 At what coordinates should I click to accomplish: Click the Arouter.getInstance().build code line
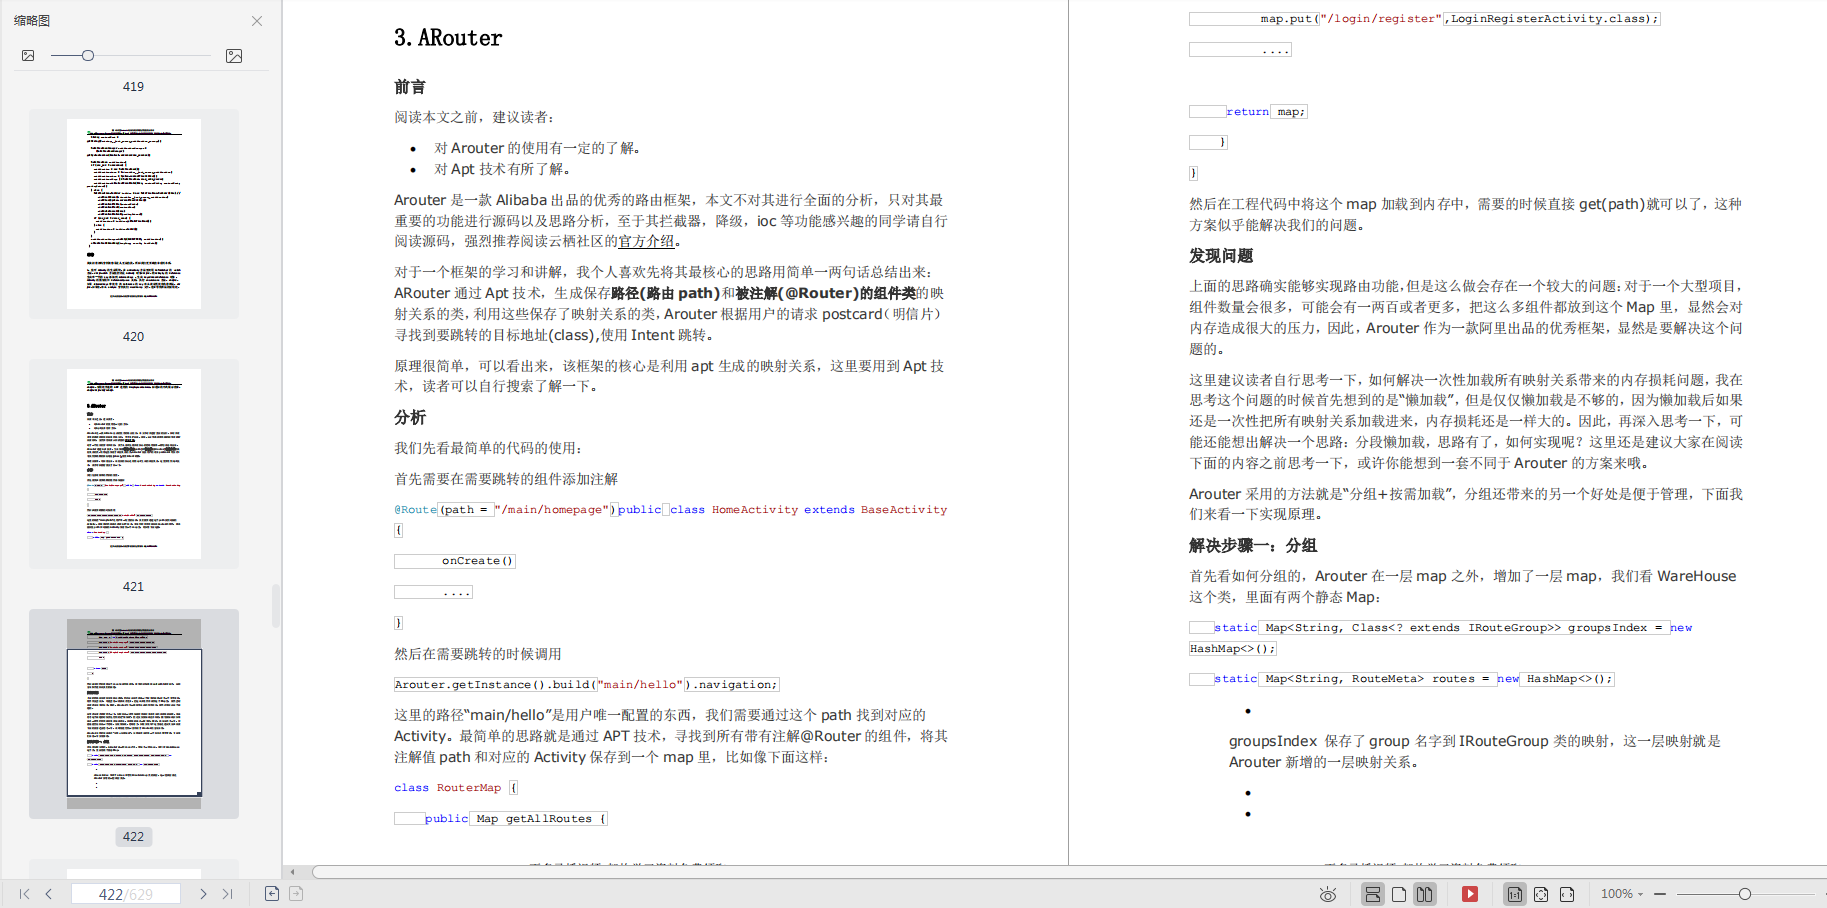(x=586, y=685)
